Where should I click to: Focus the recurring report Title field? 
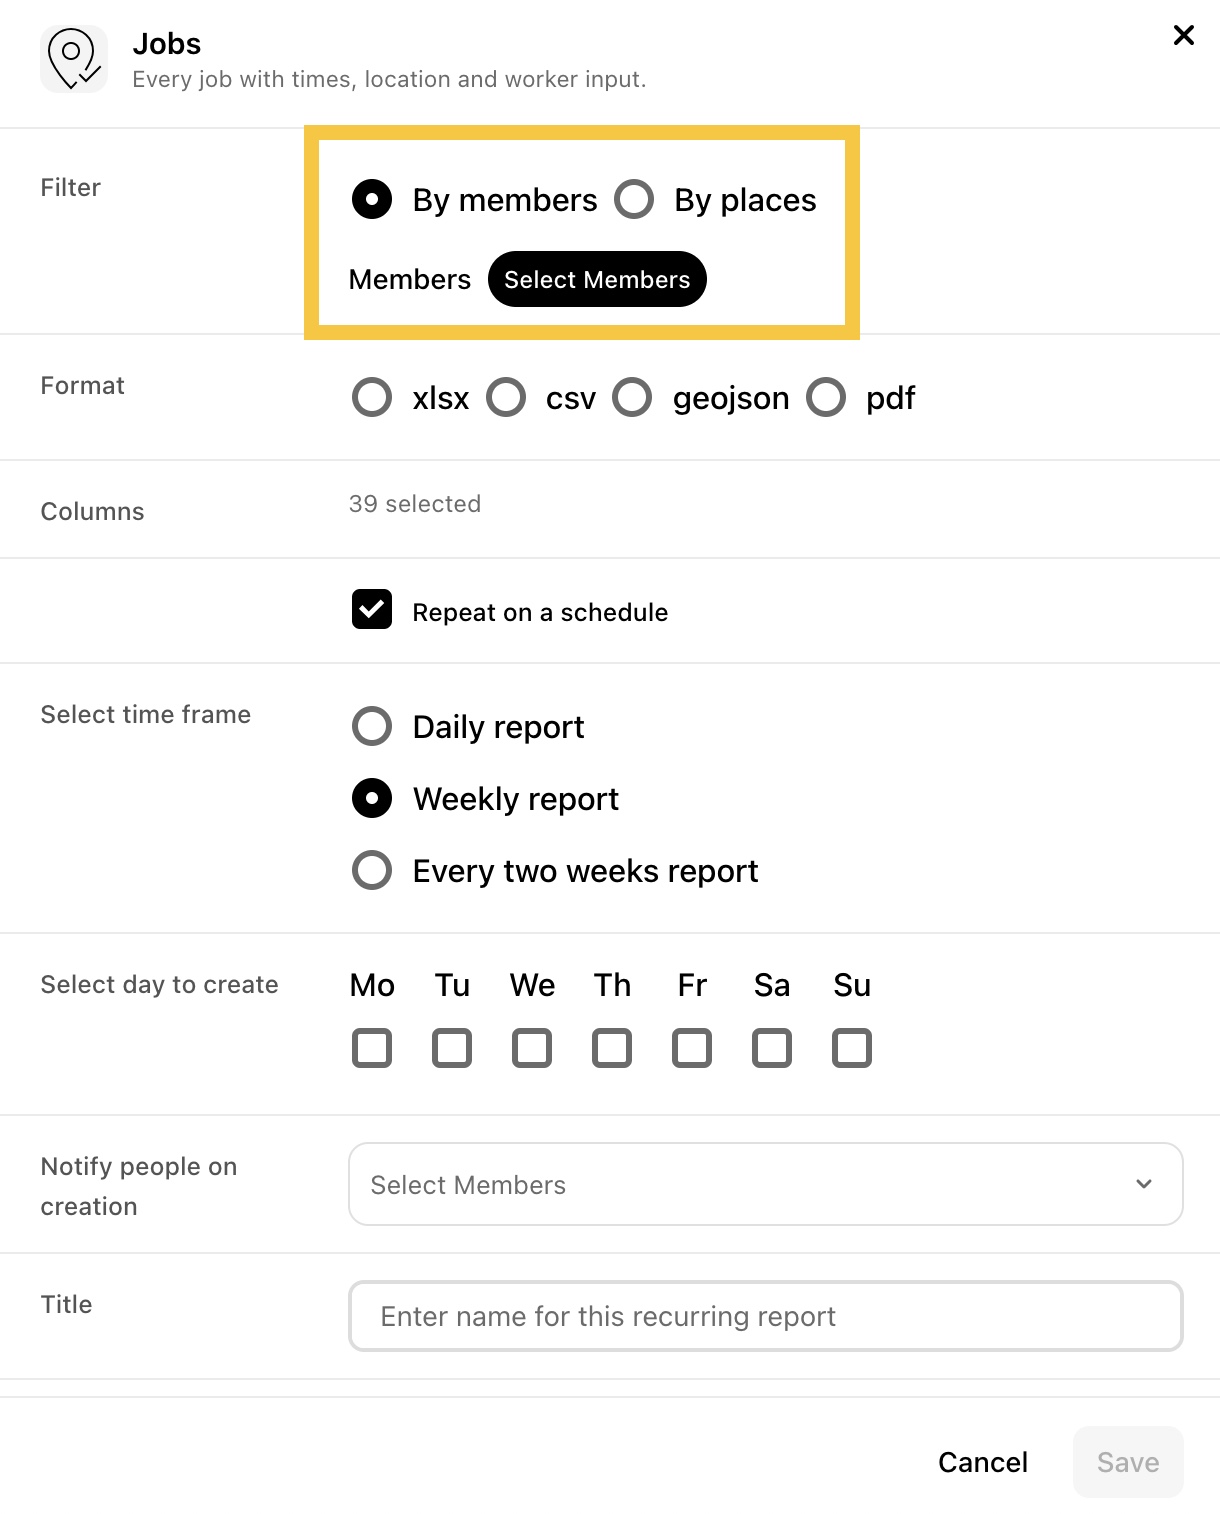click(x=766, y=1316)
